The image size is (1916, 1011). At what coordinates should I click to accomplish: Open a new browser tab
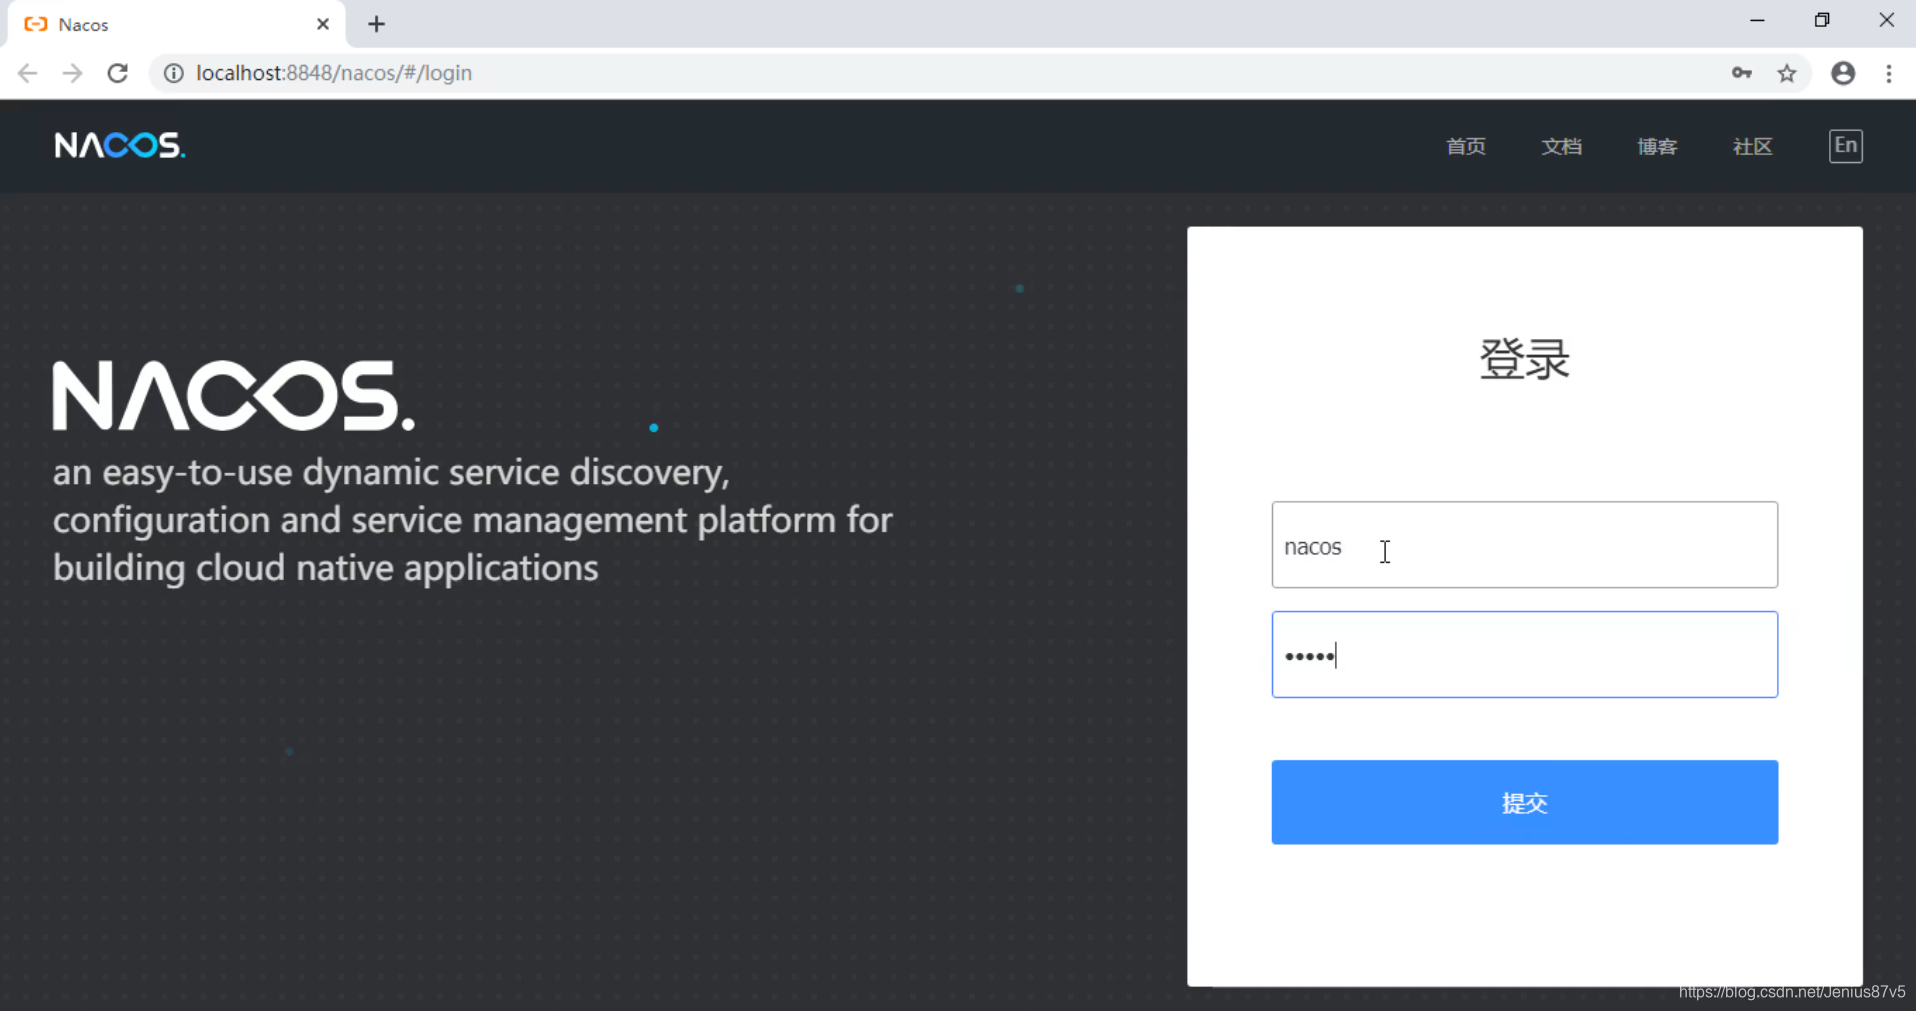click(376, 24)
